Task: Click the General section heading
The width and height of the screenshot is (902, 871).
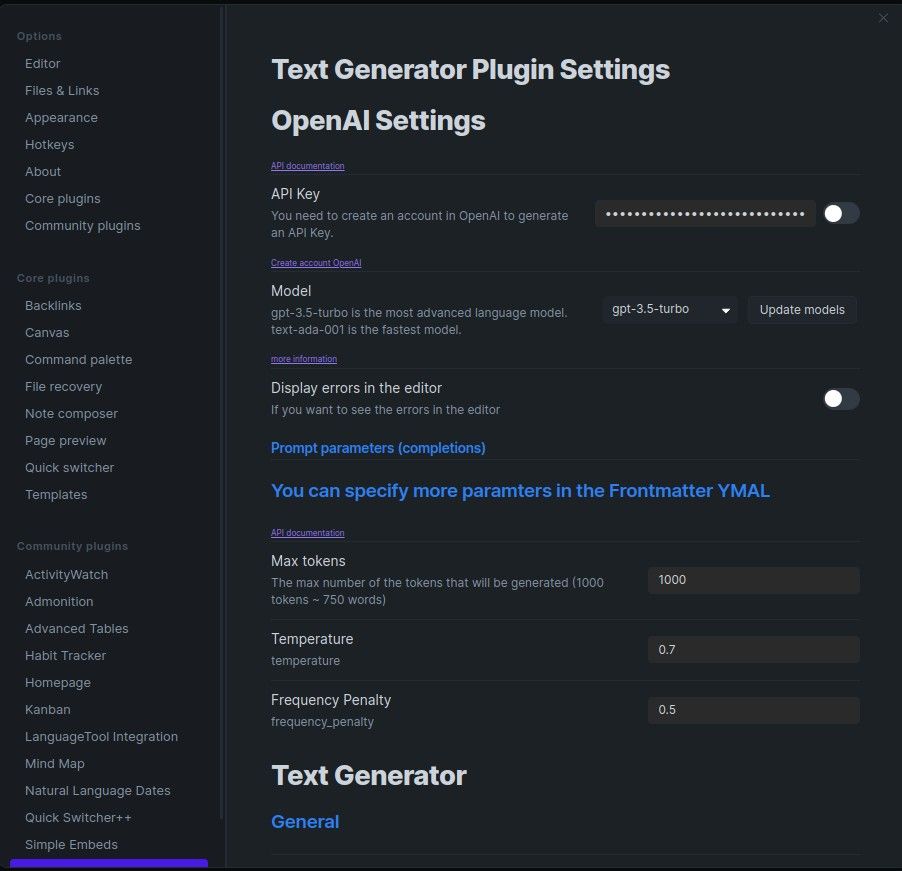Action: point(305,822)
